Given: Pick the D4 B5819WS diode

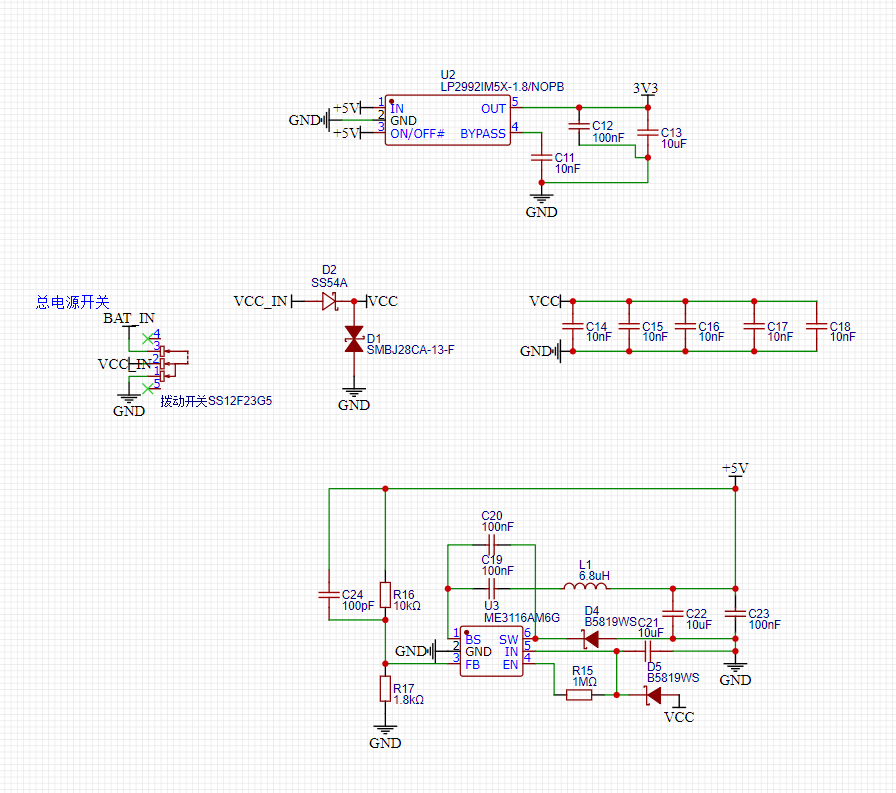Looking at the screenshot, I should point(590,638).
